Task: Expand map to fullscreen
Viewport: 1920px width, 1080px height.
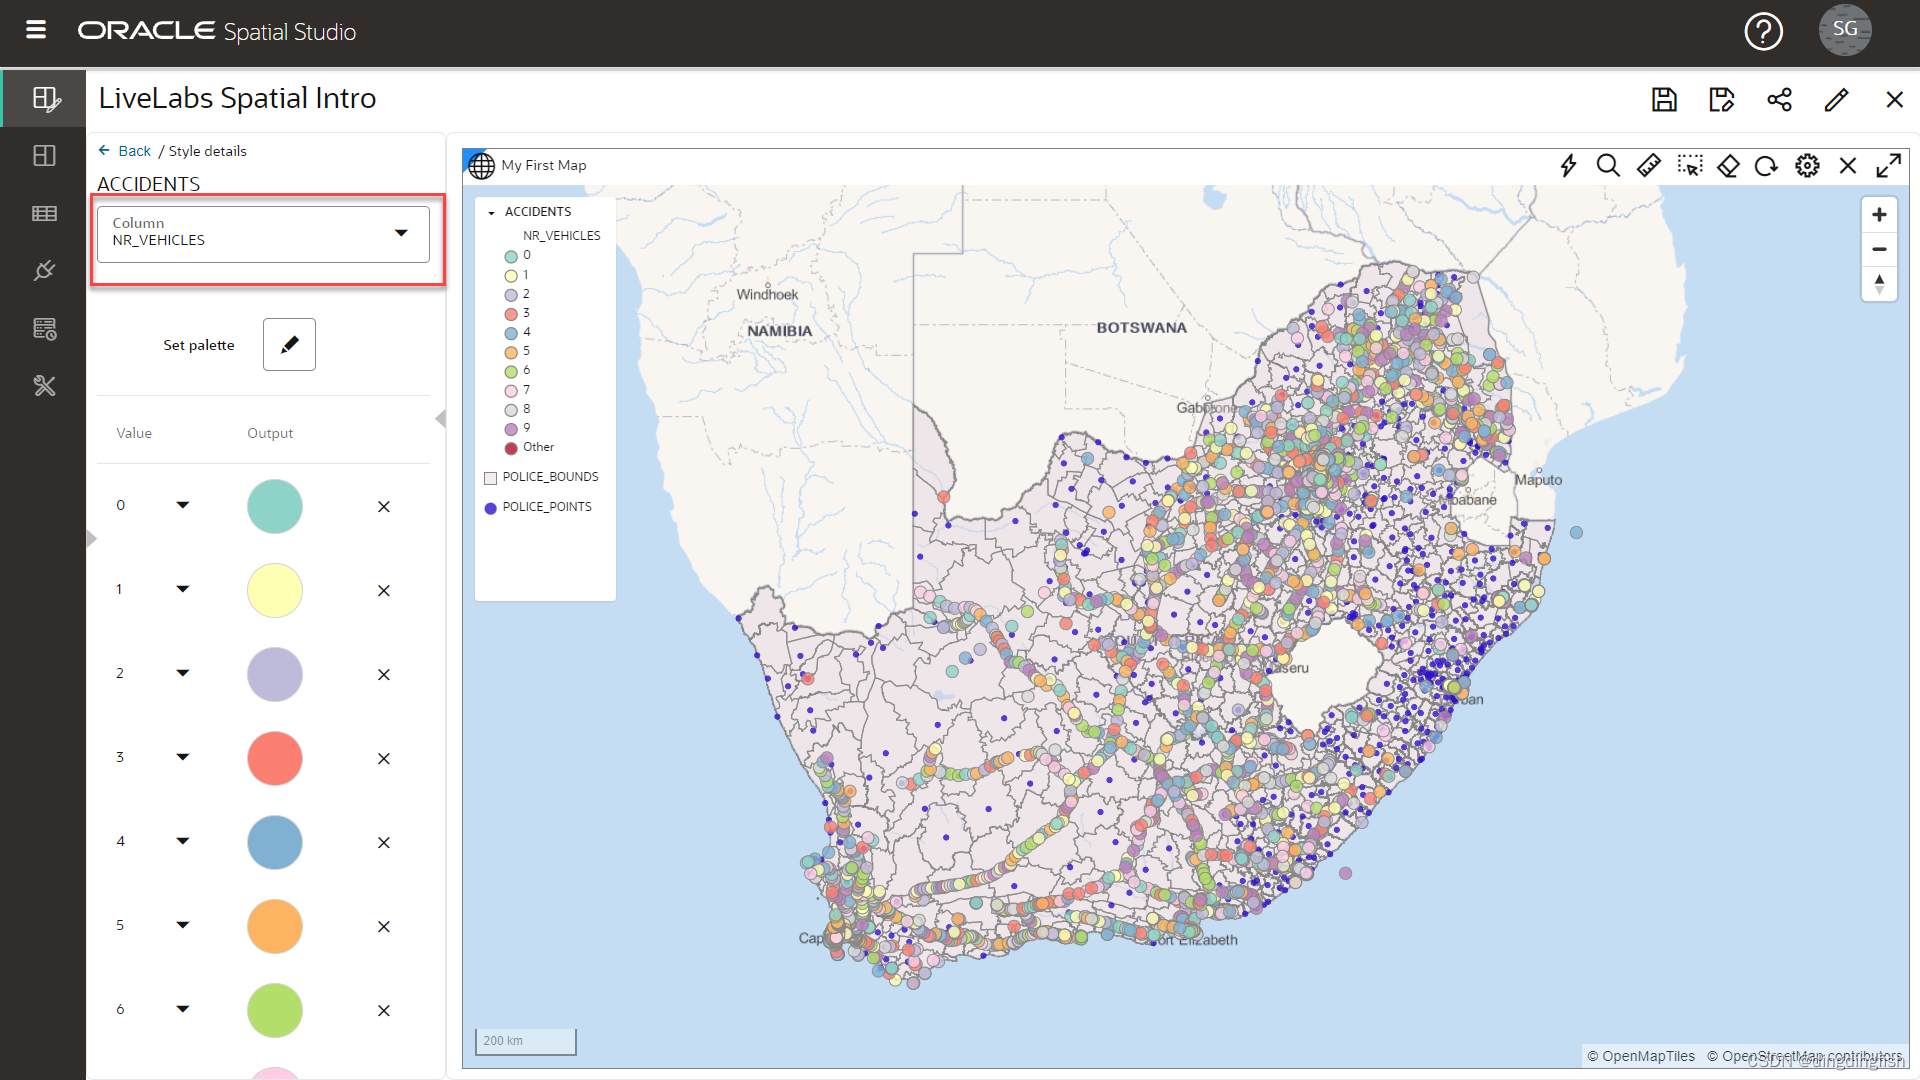Action: (1888, 165)
